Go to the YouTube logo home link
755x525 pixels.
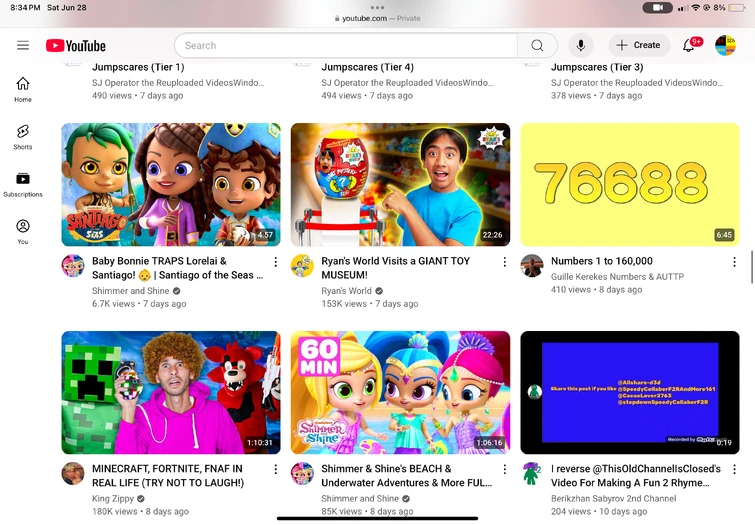[76, 46]
